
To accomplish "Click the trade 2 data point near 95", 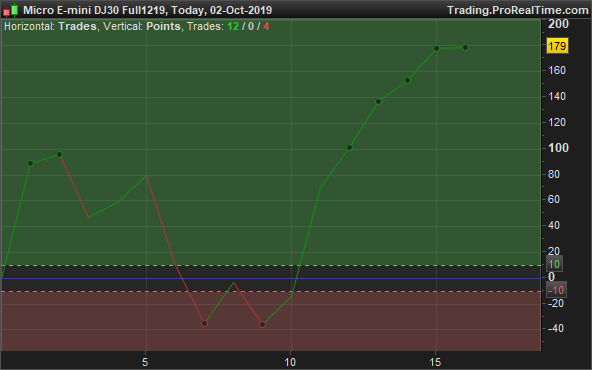I will tap(59, 154).
